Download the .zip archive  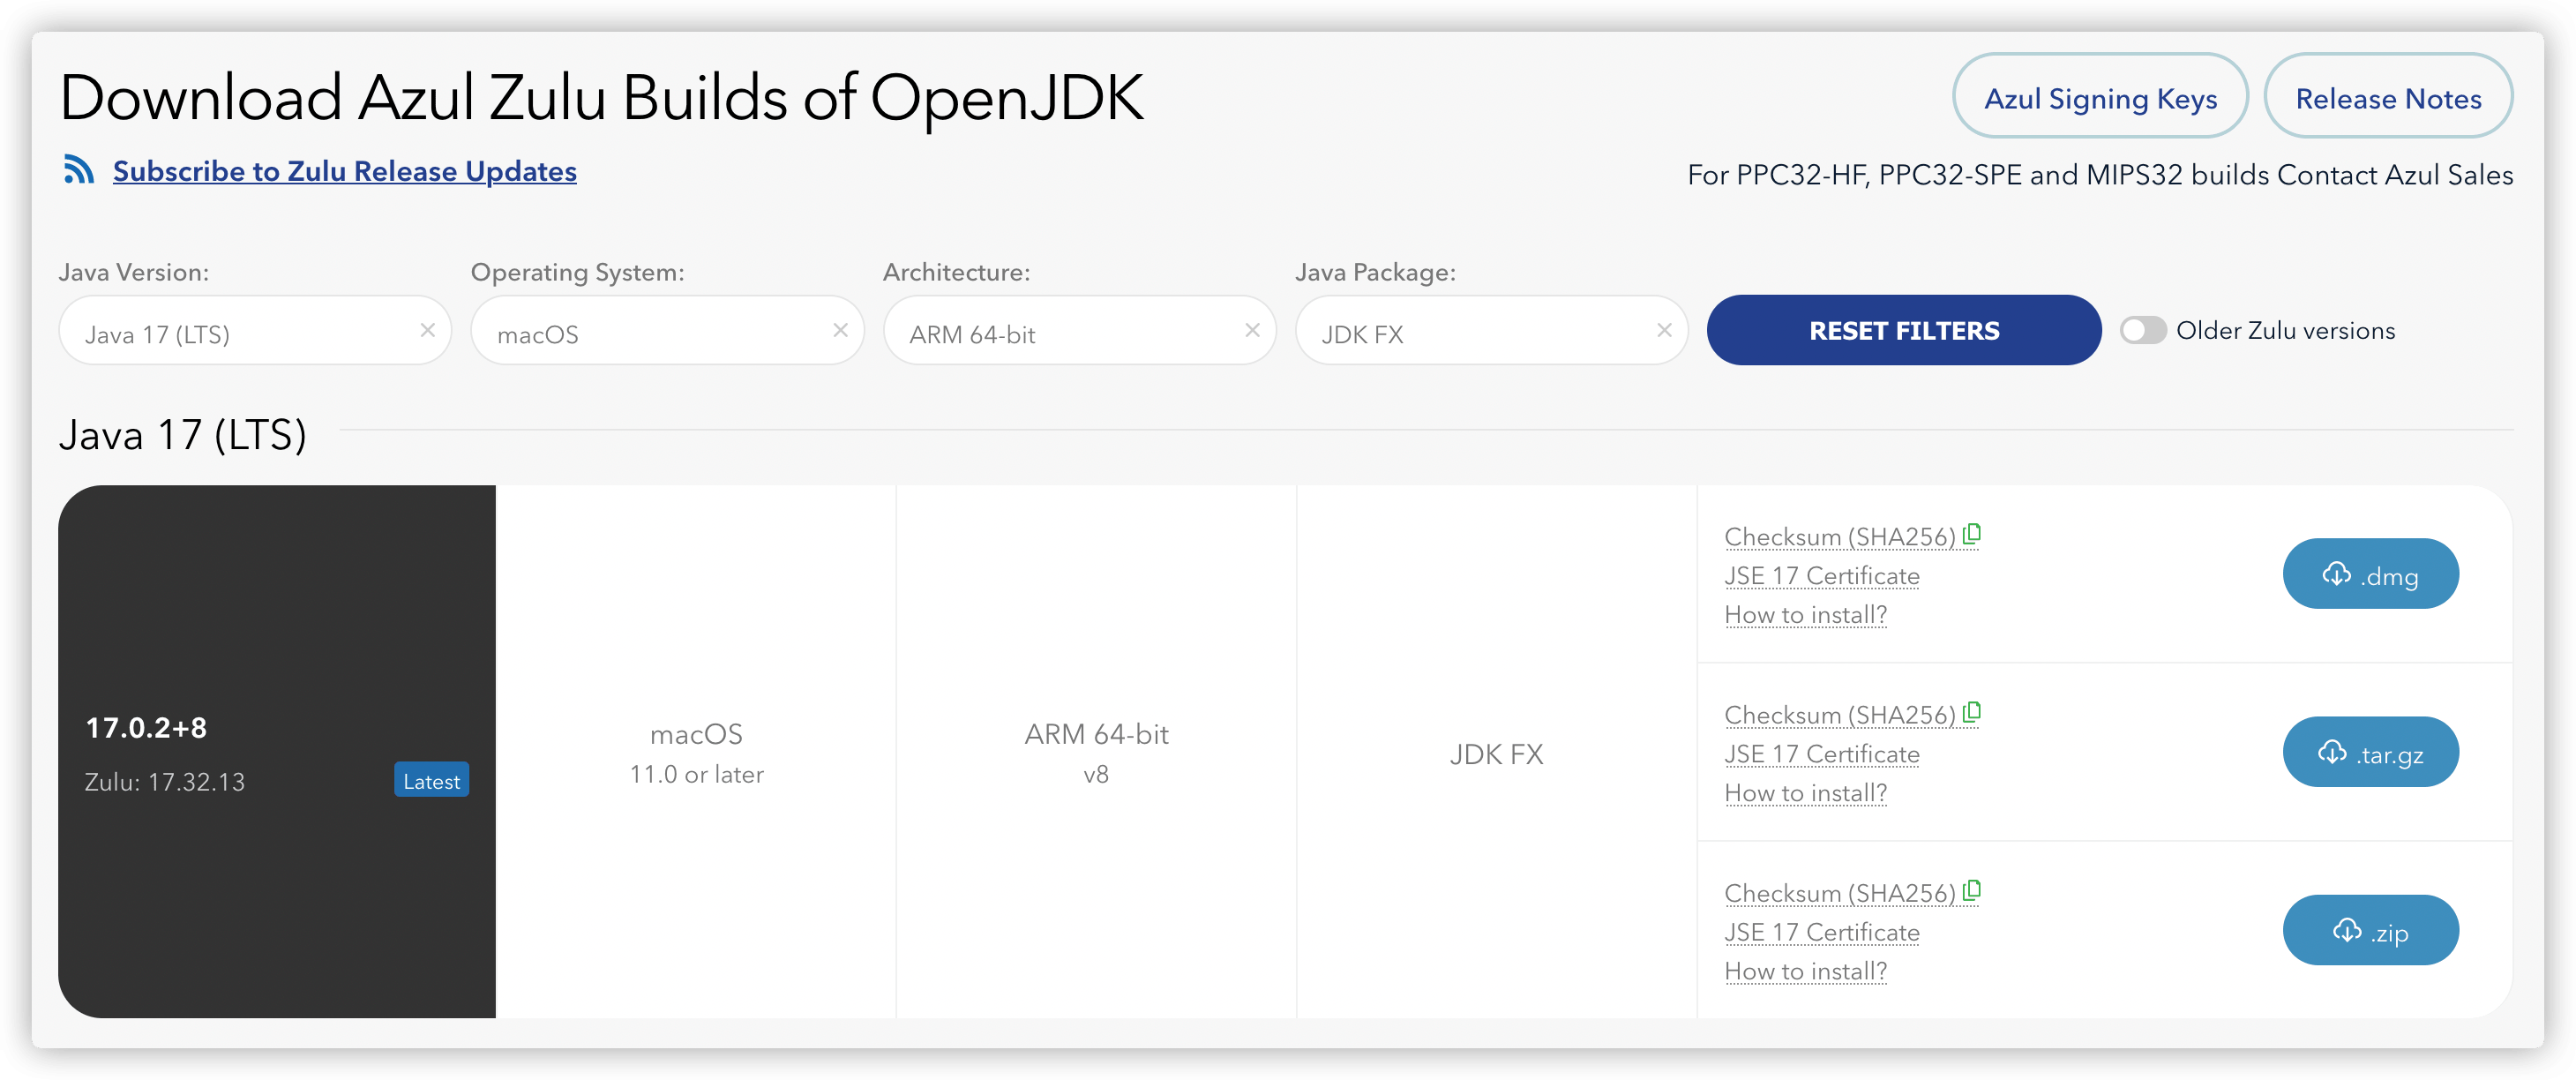click(2370, 931)
